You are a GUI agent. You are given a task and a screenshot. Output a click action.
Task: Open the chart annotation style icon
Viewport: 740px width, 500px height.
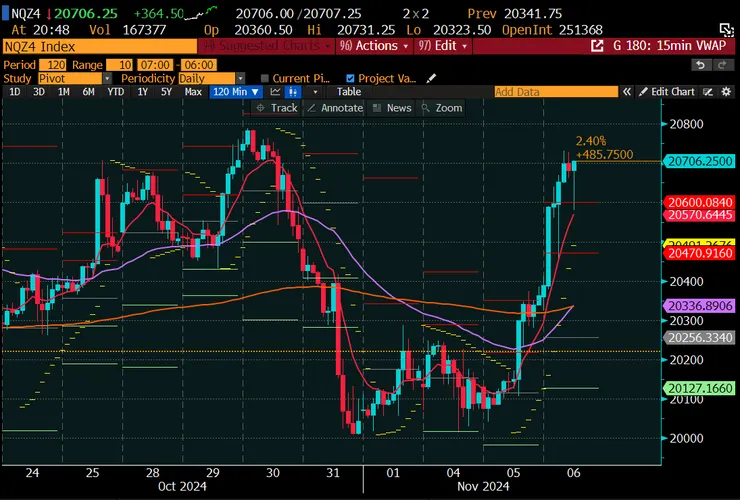pos(707,92)
